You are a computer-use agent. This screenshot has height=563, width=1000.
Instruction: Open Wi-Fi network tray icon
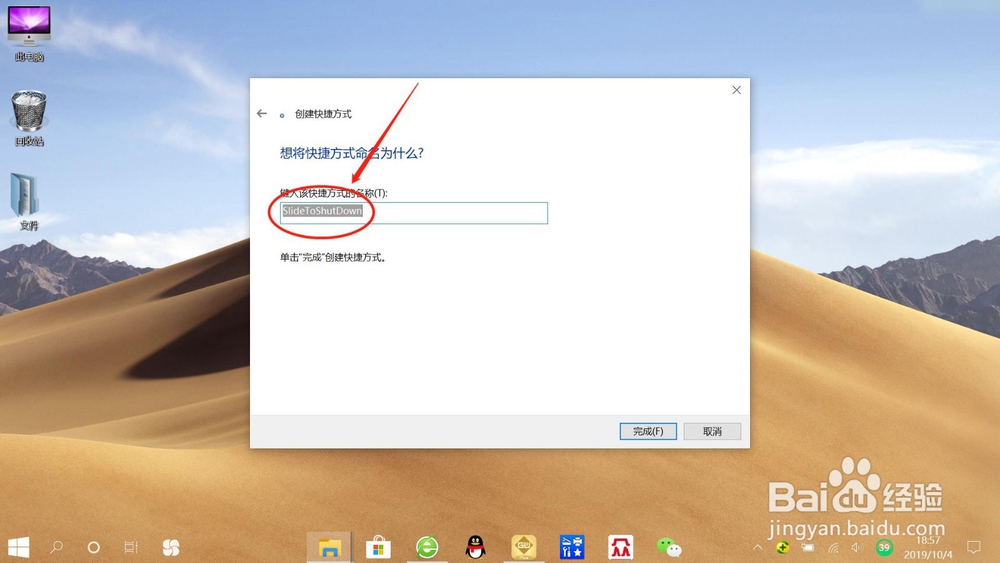pyautogui.click(x=833, y=547)
